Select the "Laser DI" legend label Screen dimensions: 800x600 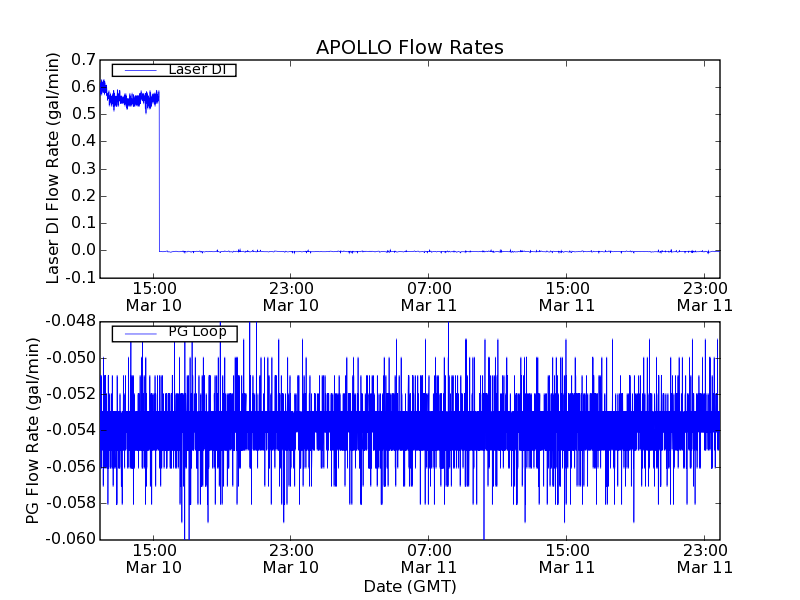pos(196,69)
